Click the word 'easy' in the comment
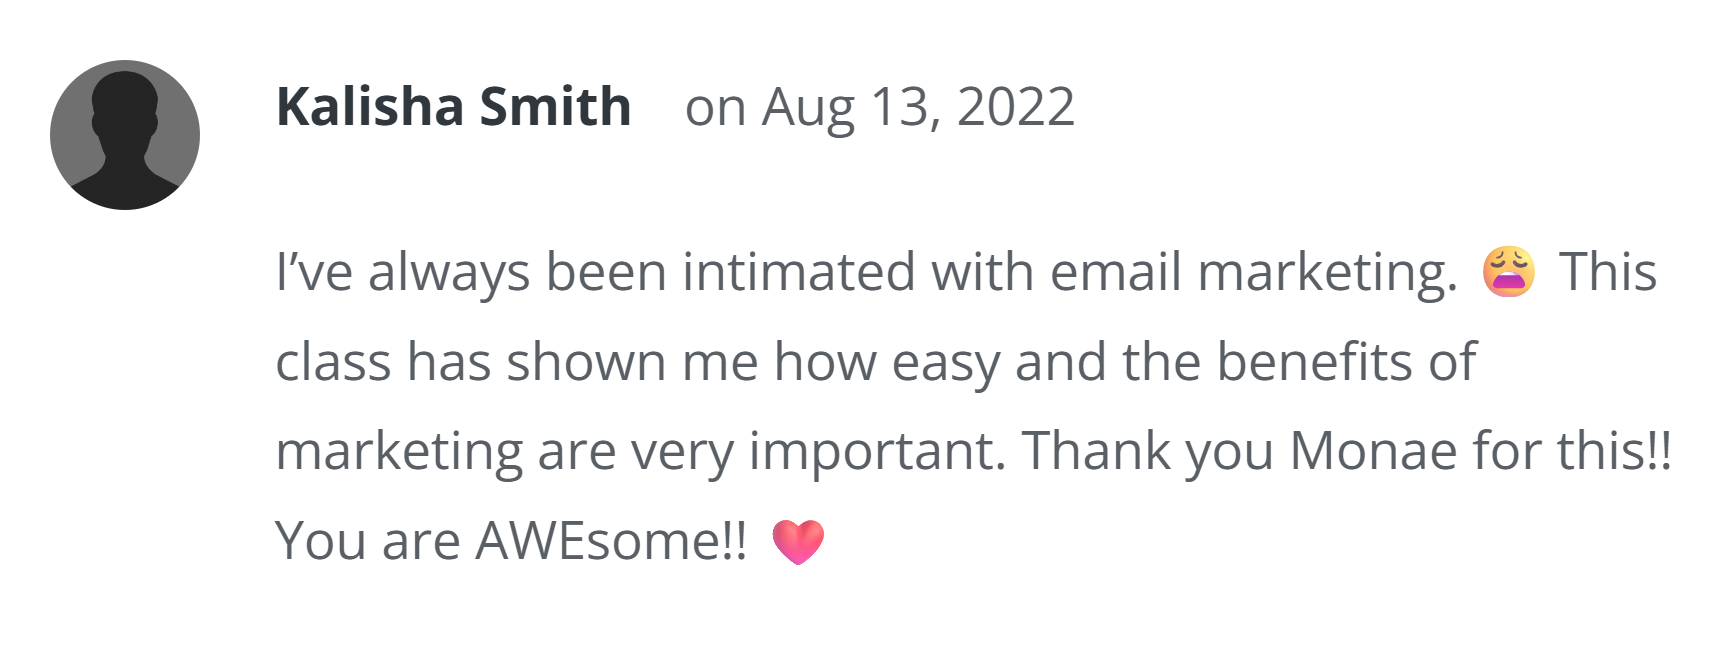Screen dimensions: 1714x648 (945, 361)
